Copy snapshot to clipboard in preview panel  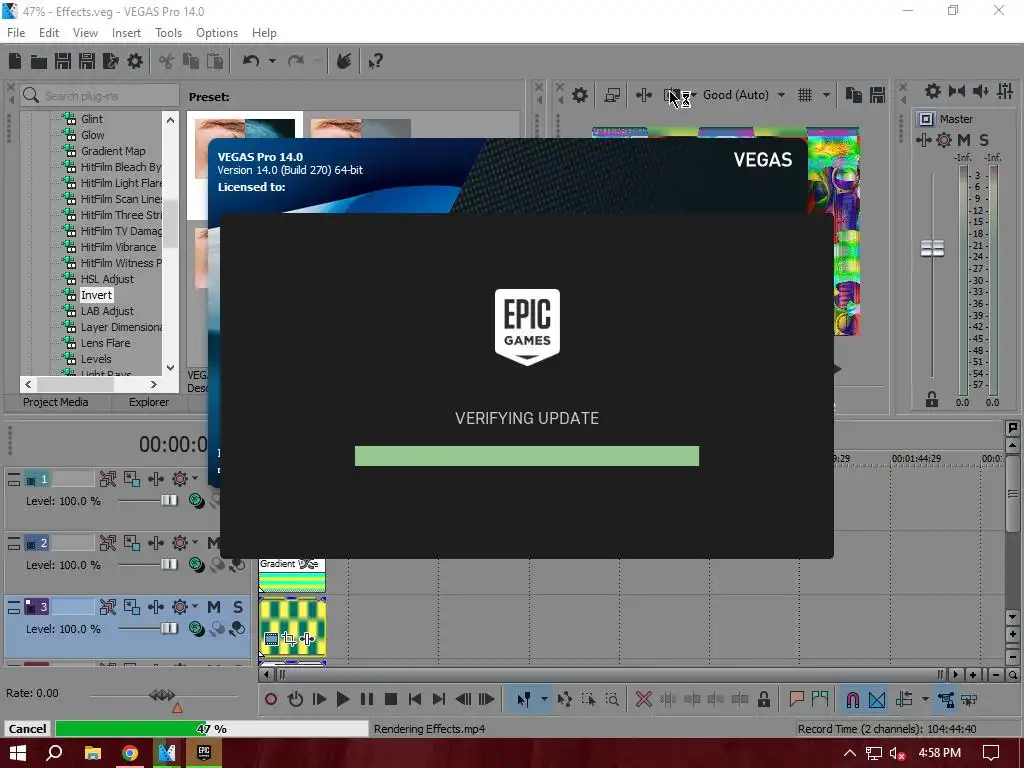point(854,95)
